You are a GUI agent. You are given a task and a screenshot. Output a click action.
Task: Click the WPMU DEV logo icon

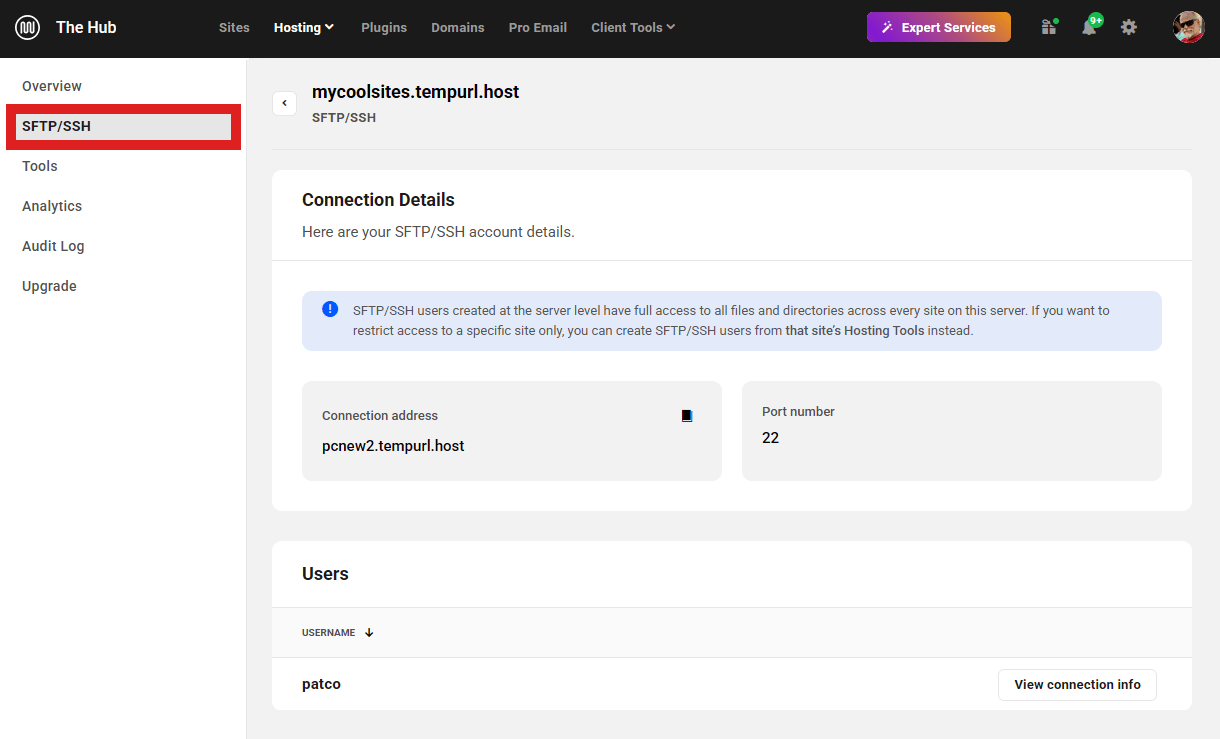pyautogui.click(x=27, y=28)
